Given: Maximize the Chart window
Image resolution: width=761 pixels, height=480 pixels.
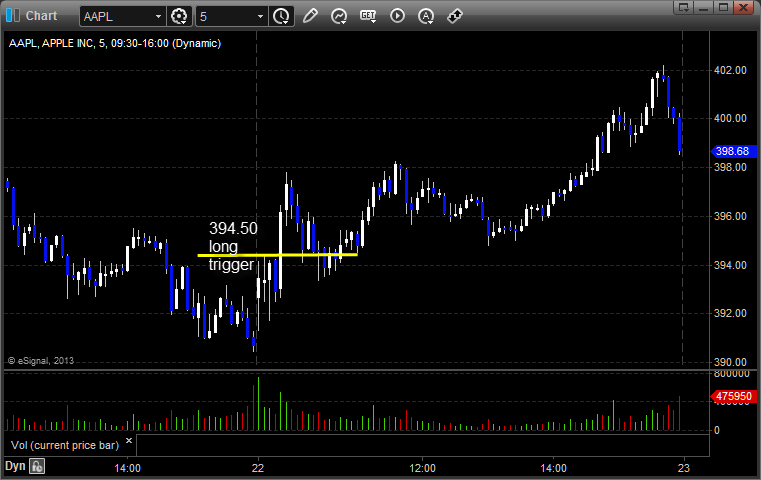Looking at the screenshot, I should pyautogui.click(x=723, y=7).
